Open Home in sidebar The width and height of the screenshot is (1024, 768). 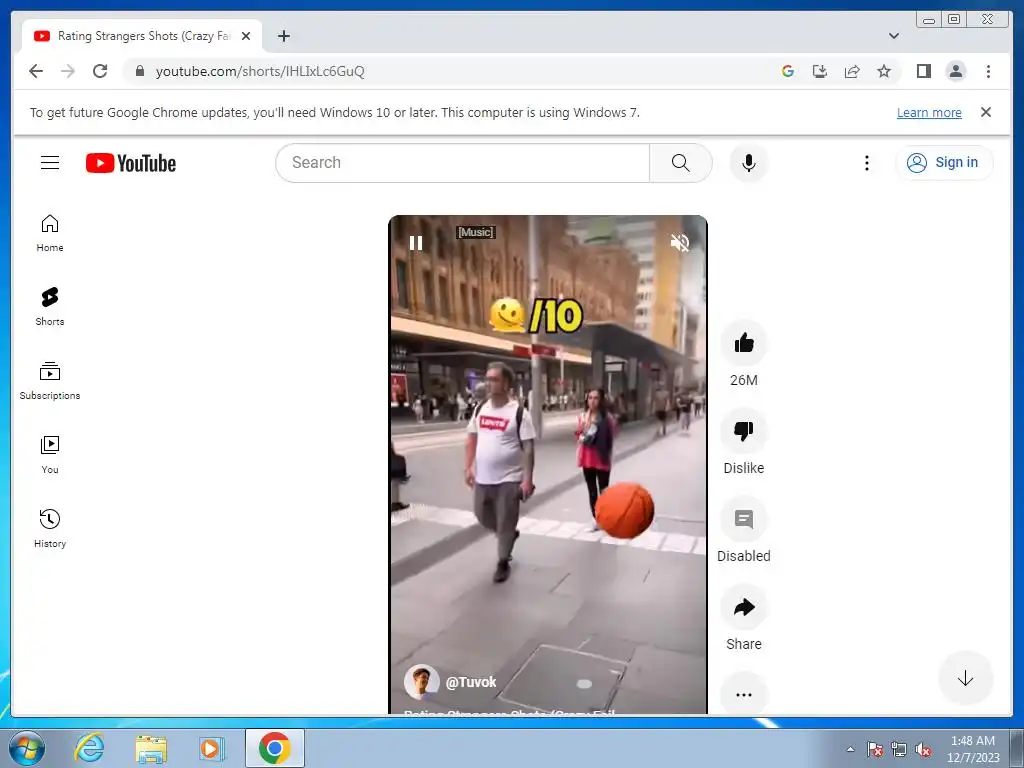point(50,234)
